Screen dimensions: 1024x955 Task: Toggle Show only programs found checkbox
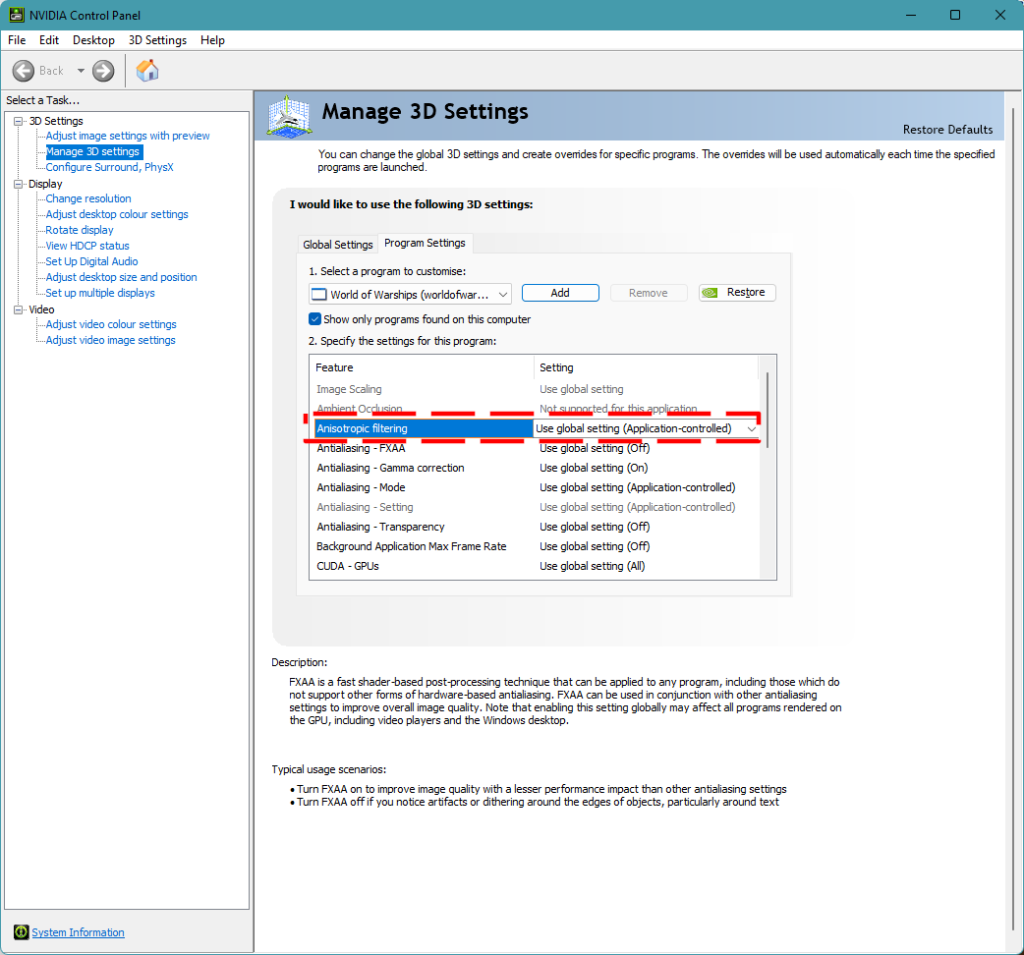click(315, 319)
